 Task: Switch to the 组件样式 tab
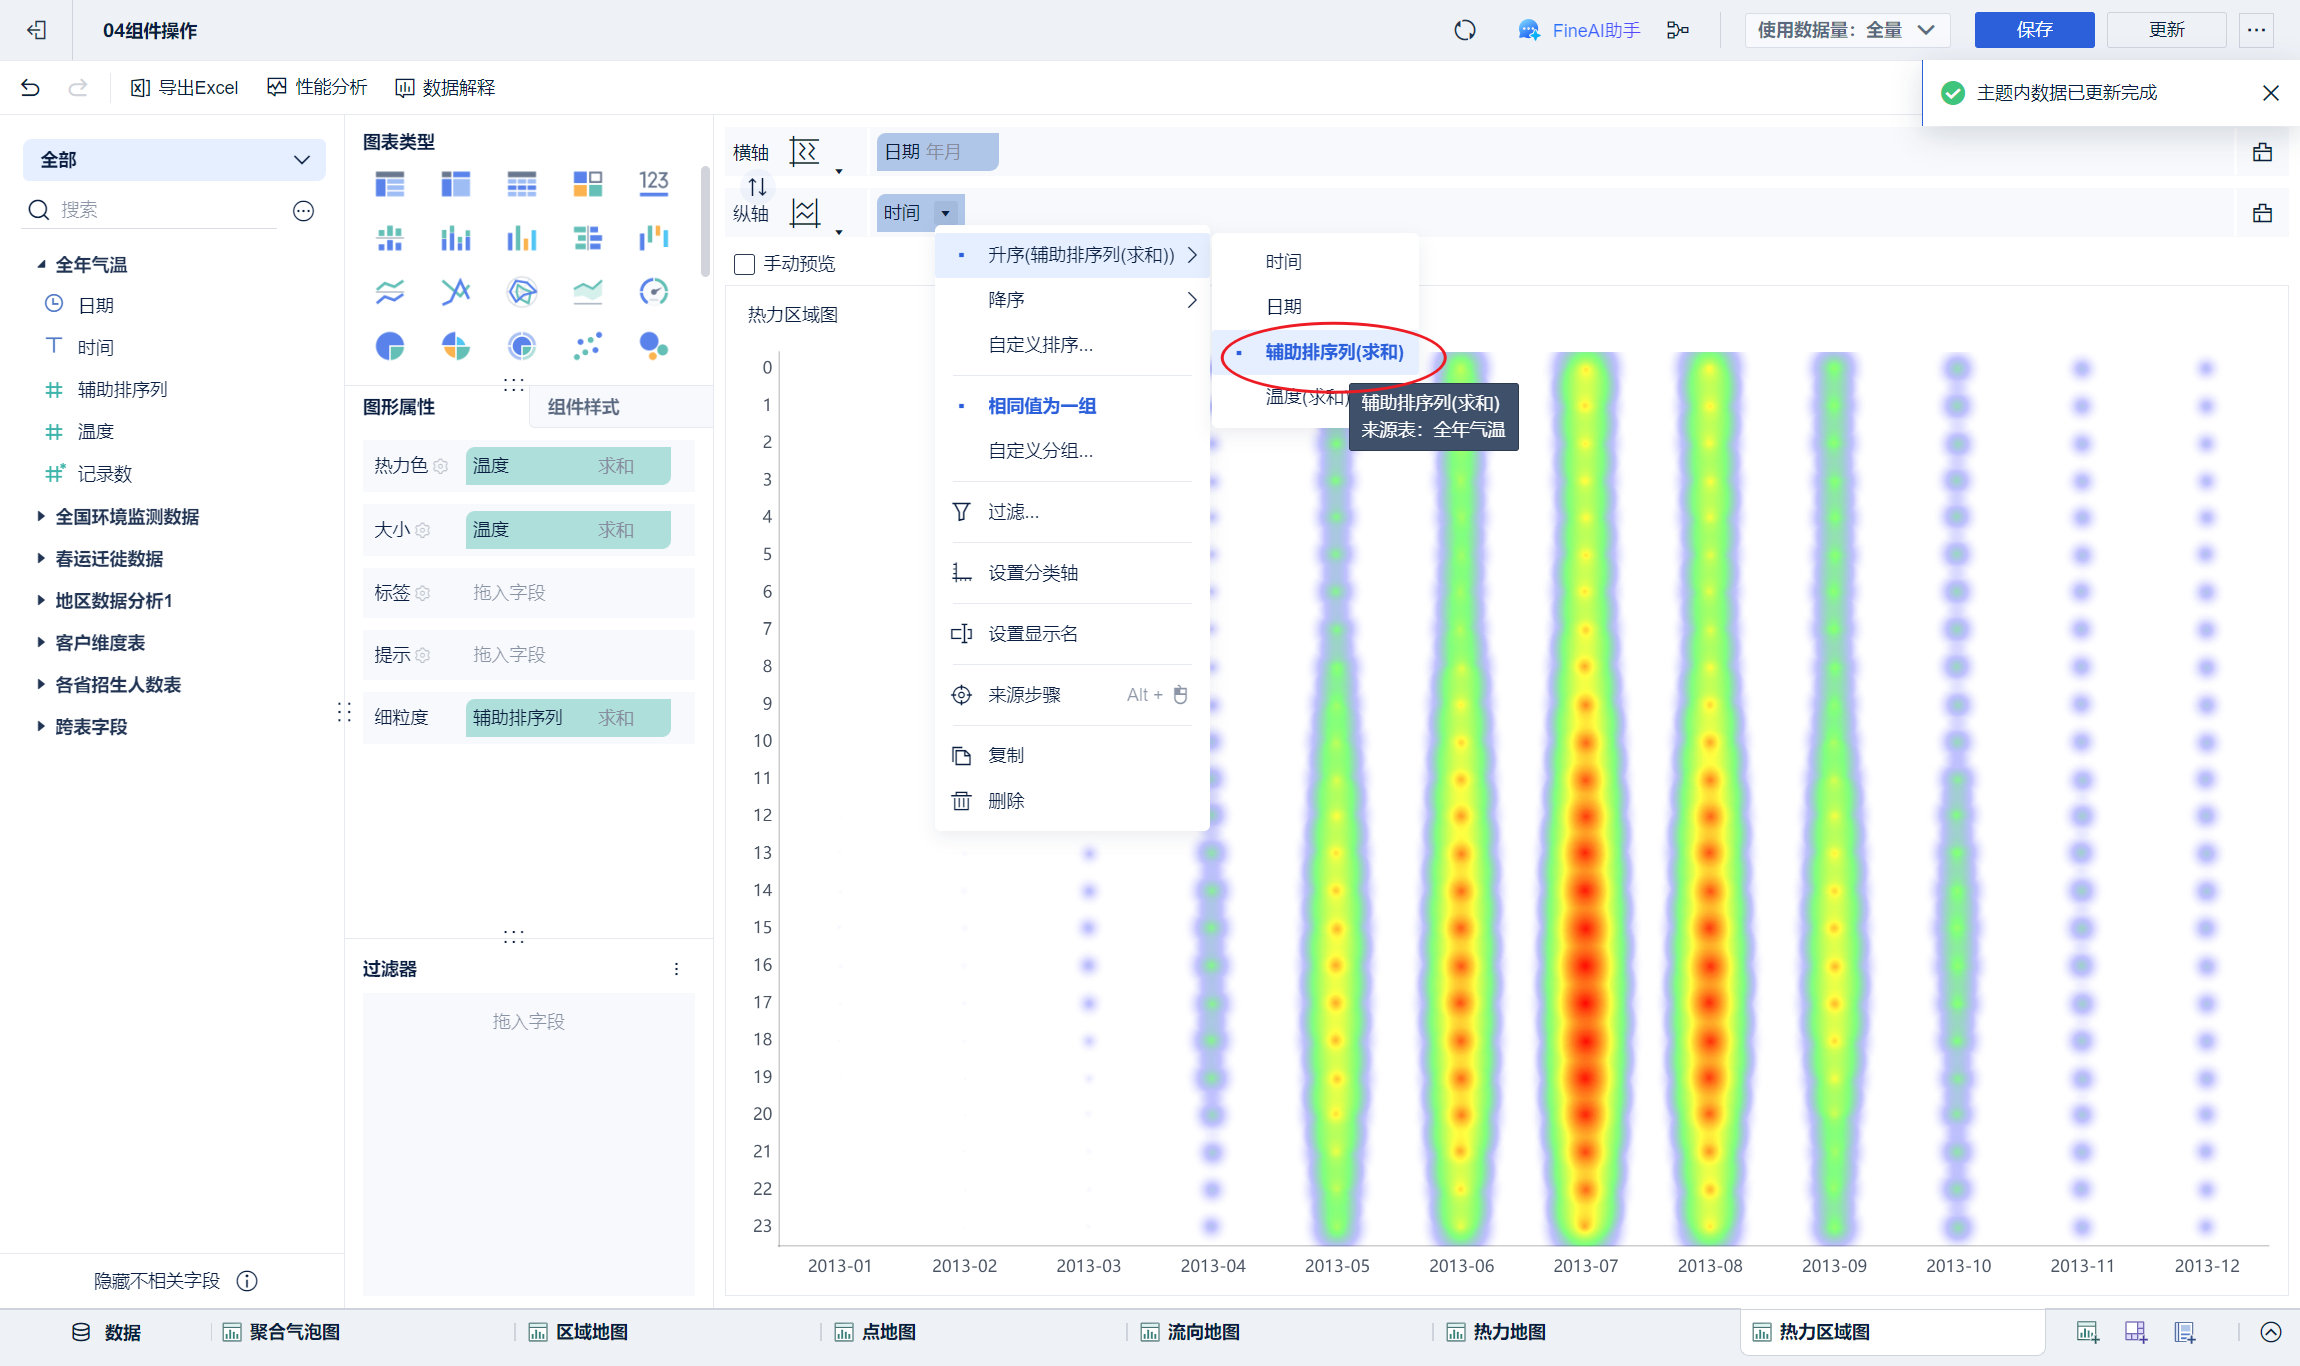(583, 407)
